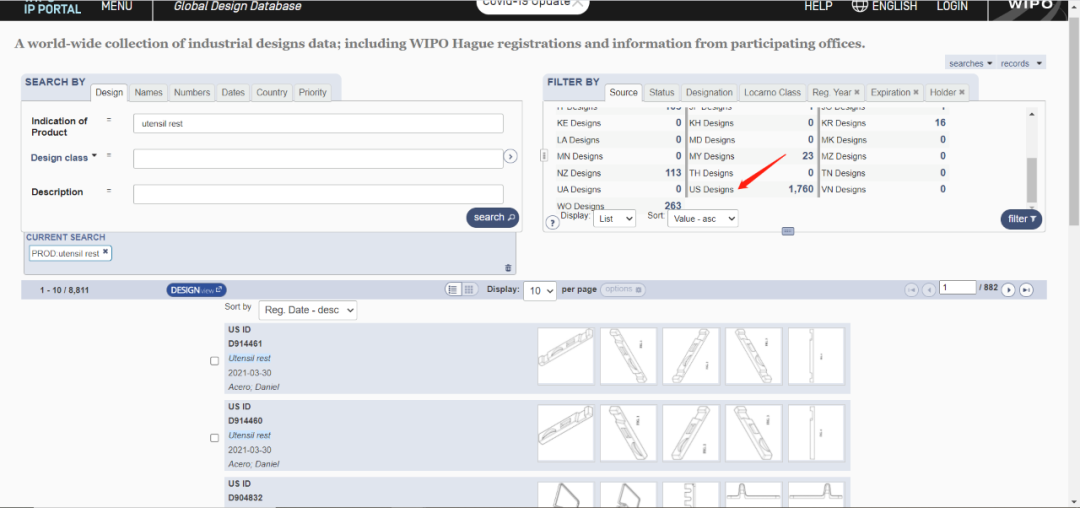Switch to list view icon in results bar
The width and height of the screenshot is (1080, 508).
pyautogui.click(x=453, y=290)
